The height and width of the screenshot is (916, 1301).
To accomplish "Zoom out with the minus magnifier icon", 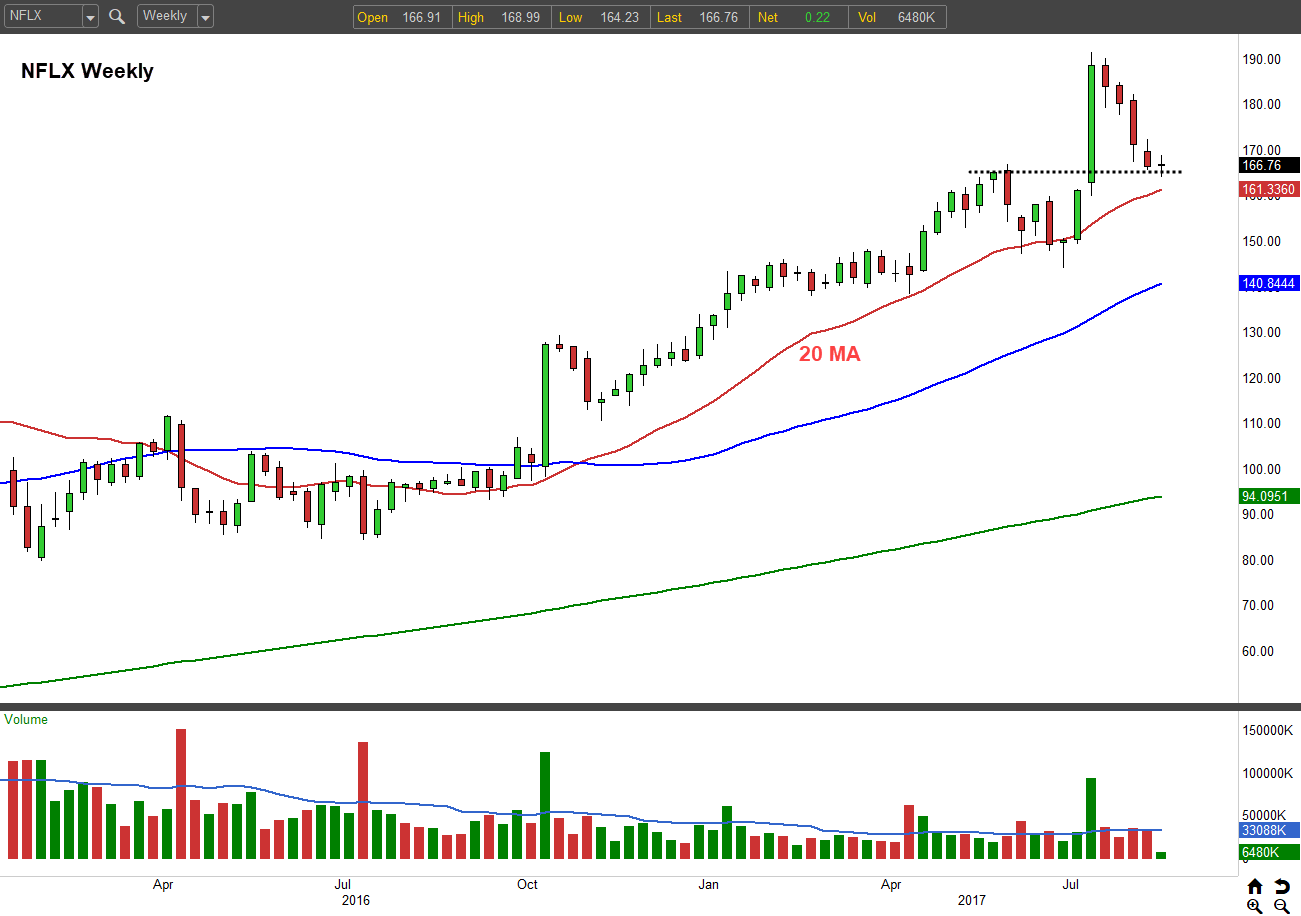I will (x=1281, y=906).
